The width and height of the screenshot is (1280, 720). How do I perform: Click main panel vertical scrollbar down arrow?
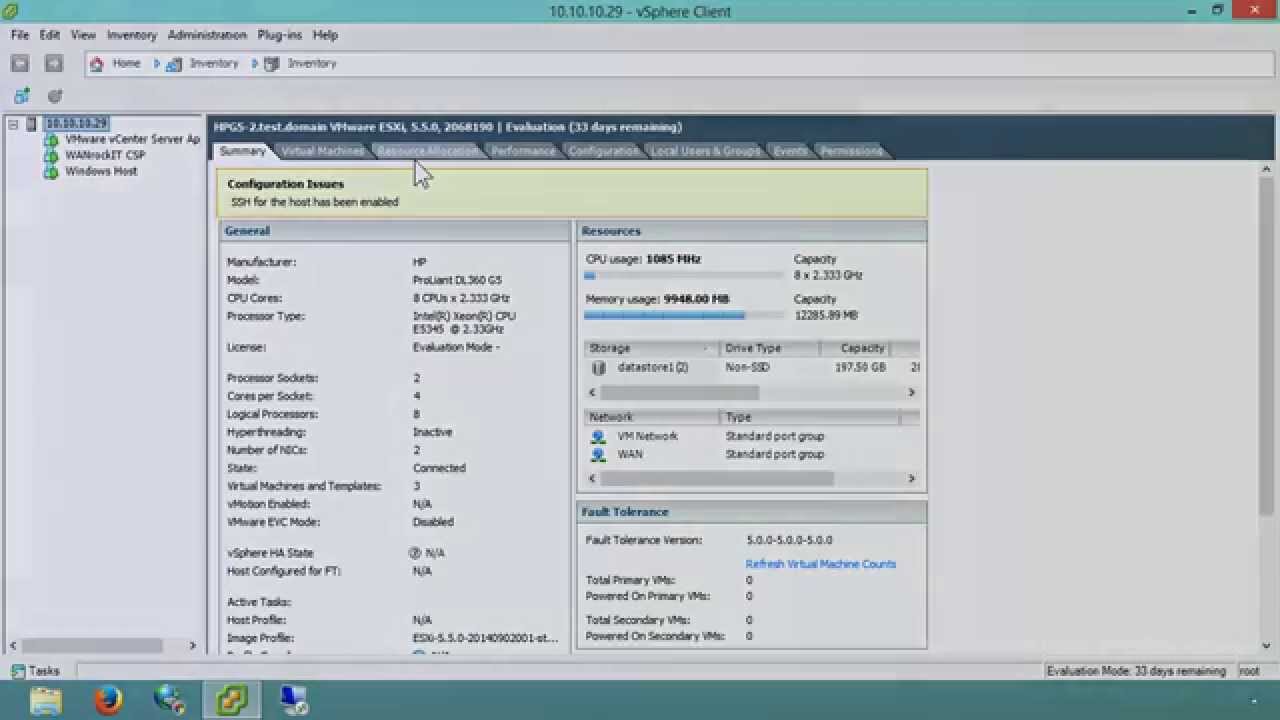(1267, 646)
